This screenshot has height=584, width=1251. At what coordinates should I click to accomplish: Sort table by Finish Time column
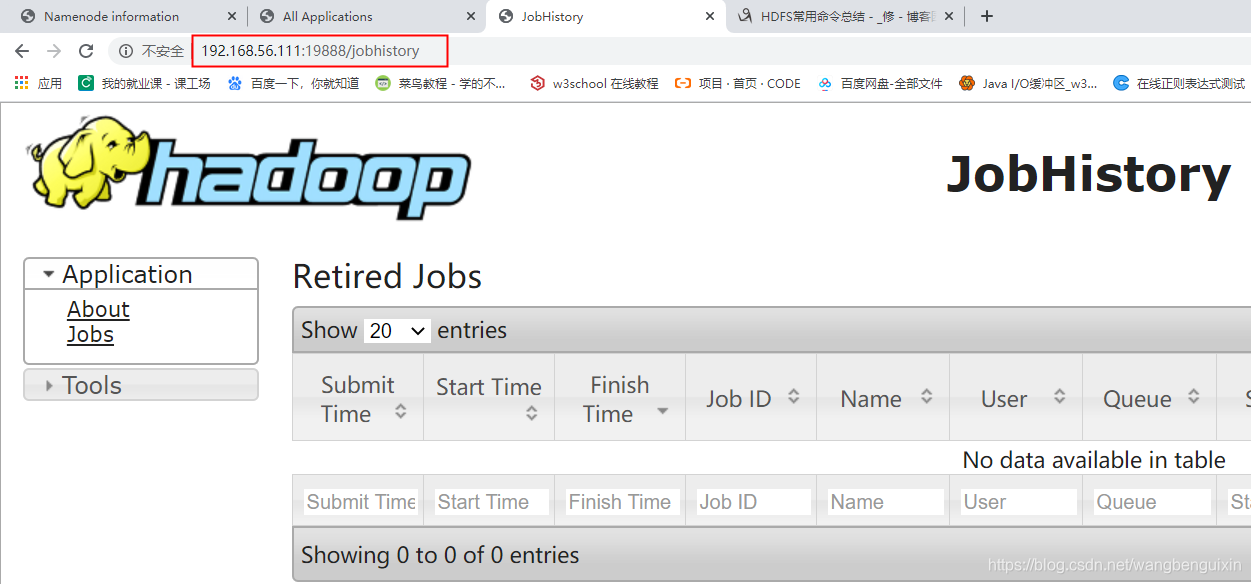620,398
